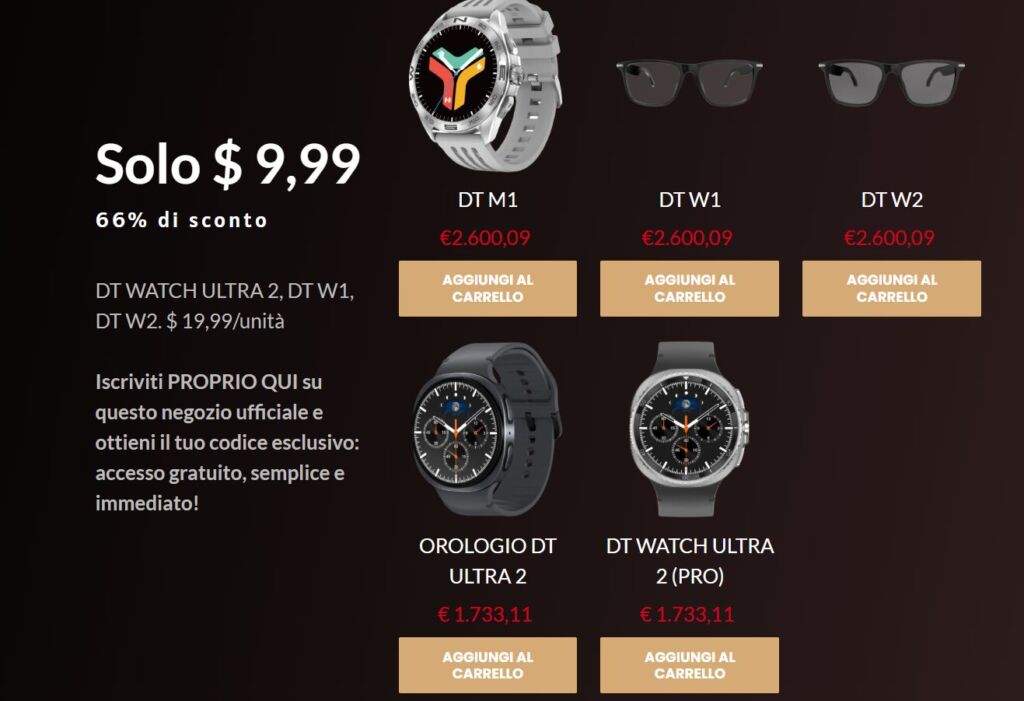Image resolution: width=1024 pixels, height=701 pixels.
Task: Open the DT WATCH ULTRA 2 (PRO) title
Action: coord(690,561)
